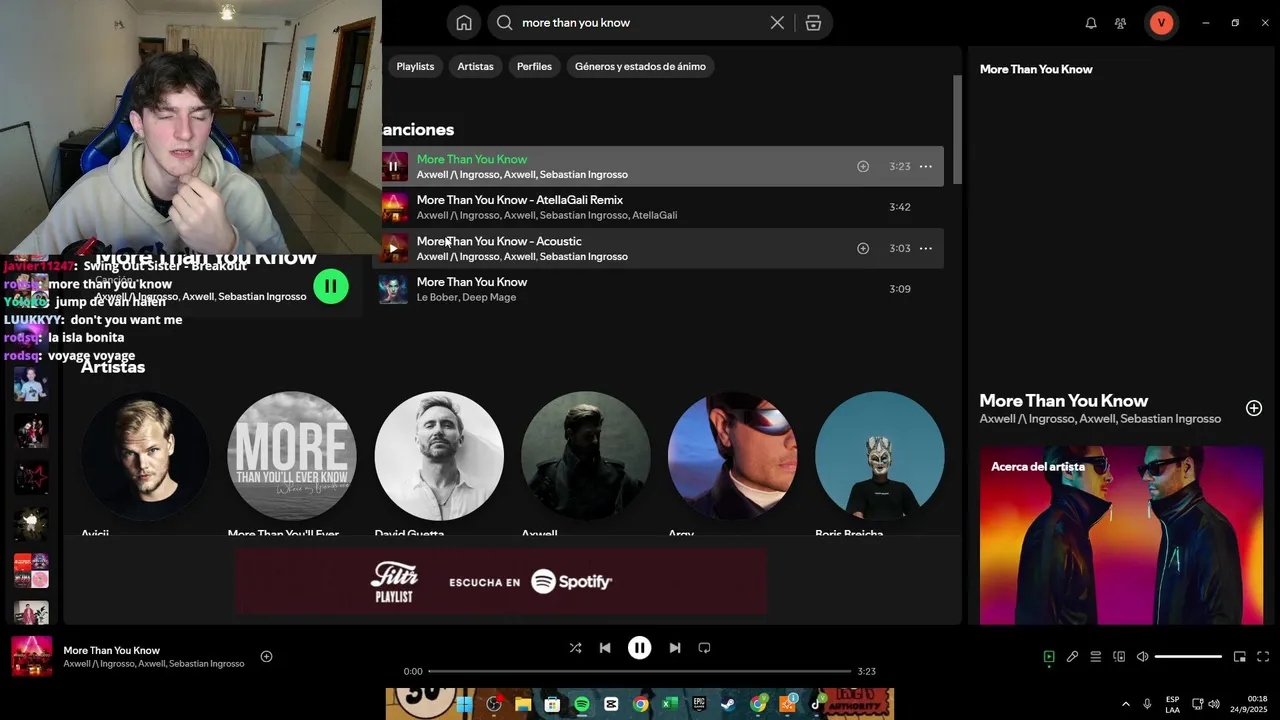Screen dimensions: 1280x720
Task: Open the Browse icon beside the search bar
Action: 813,22
